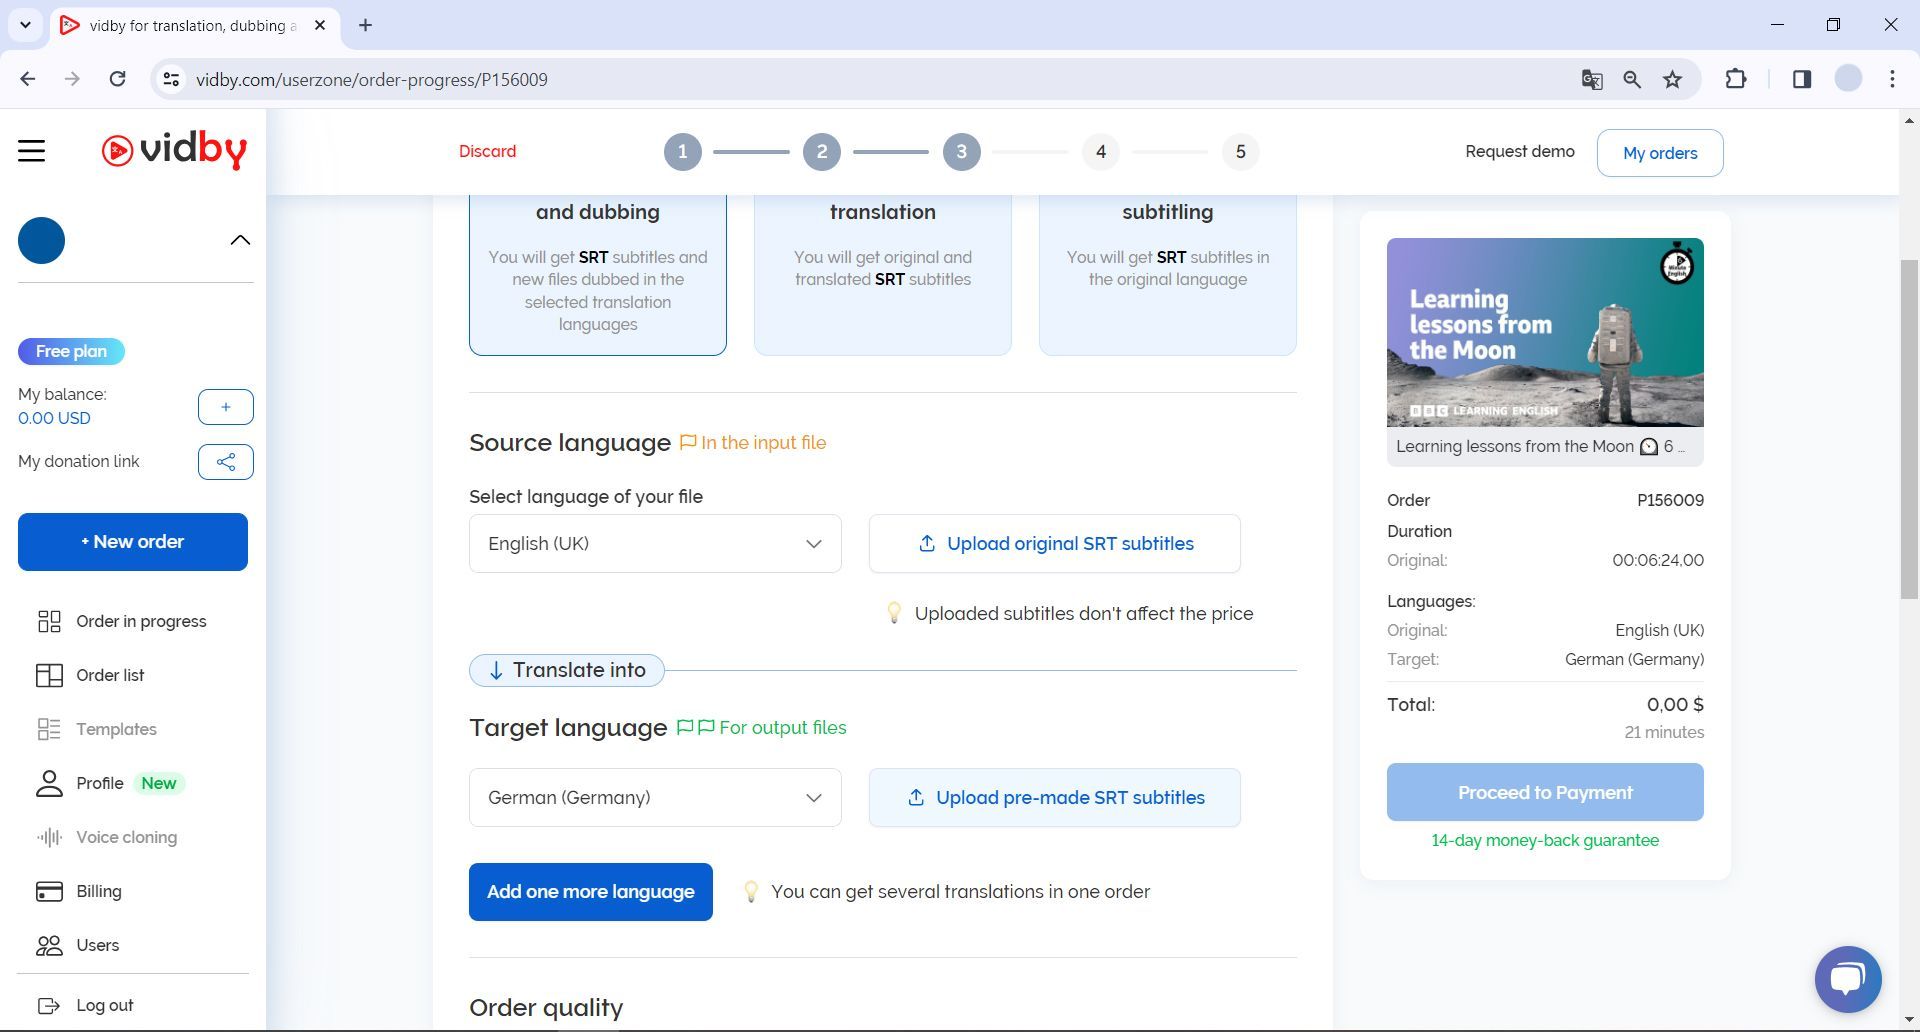Open the Voice cloning section
Viewport: 1920px width, 1032px height.
click(125, 837)
